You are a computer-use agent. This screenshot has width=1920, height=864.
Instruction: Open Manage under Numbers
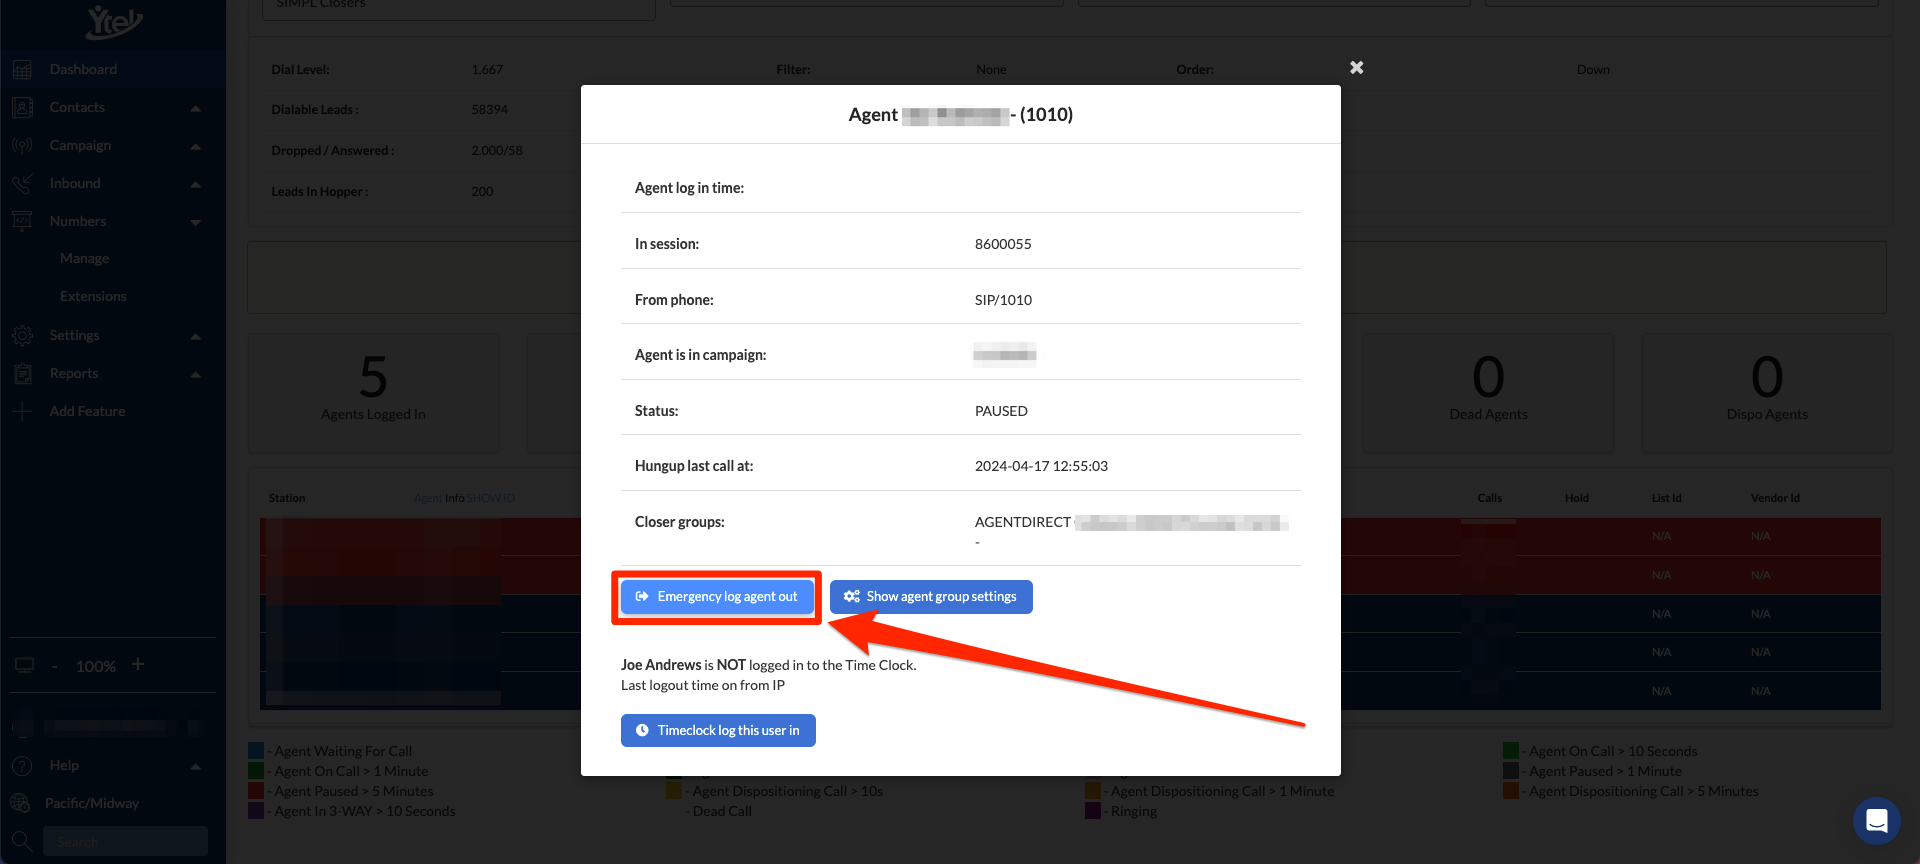pos(84,259)
